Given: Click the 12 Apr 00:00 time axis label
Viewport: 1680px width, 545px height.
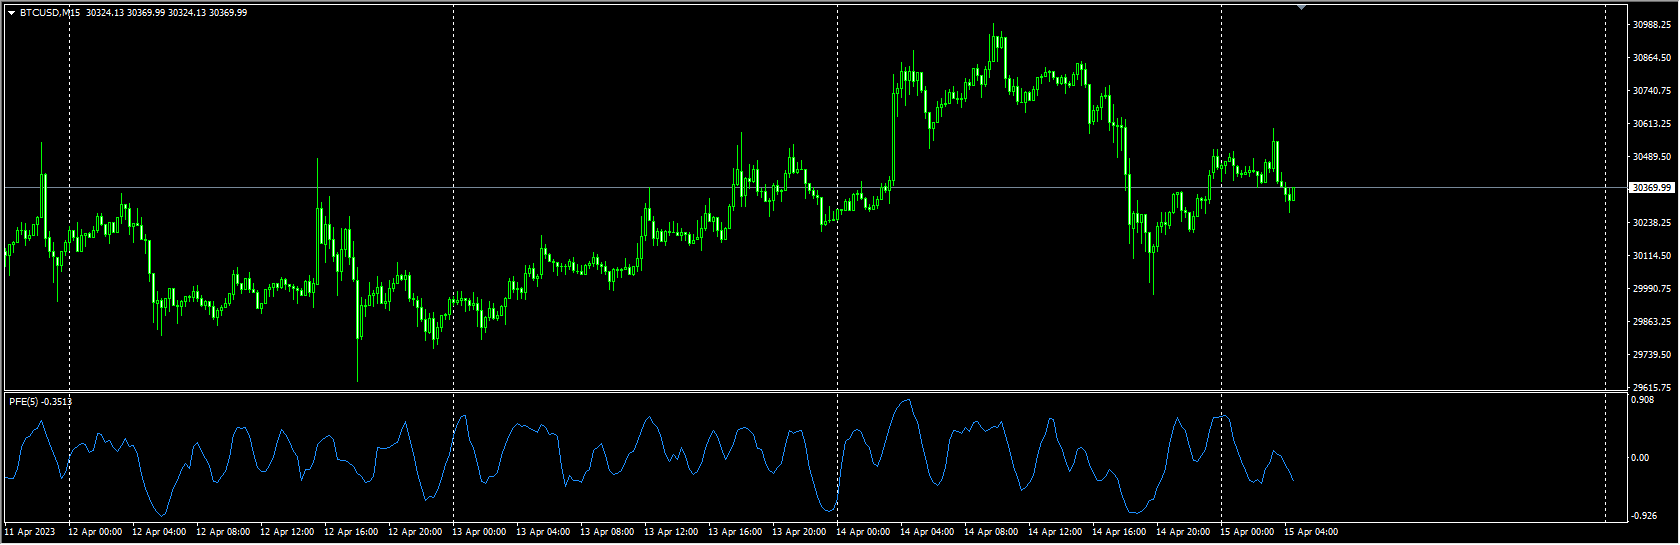Looking at the screenshot, I should pyautogui.click(x=95, y=532).
